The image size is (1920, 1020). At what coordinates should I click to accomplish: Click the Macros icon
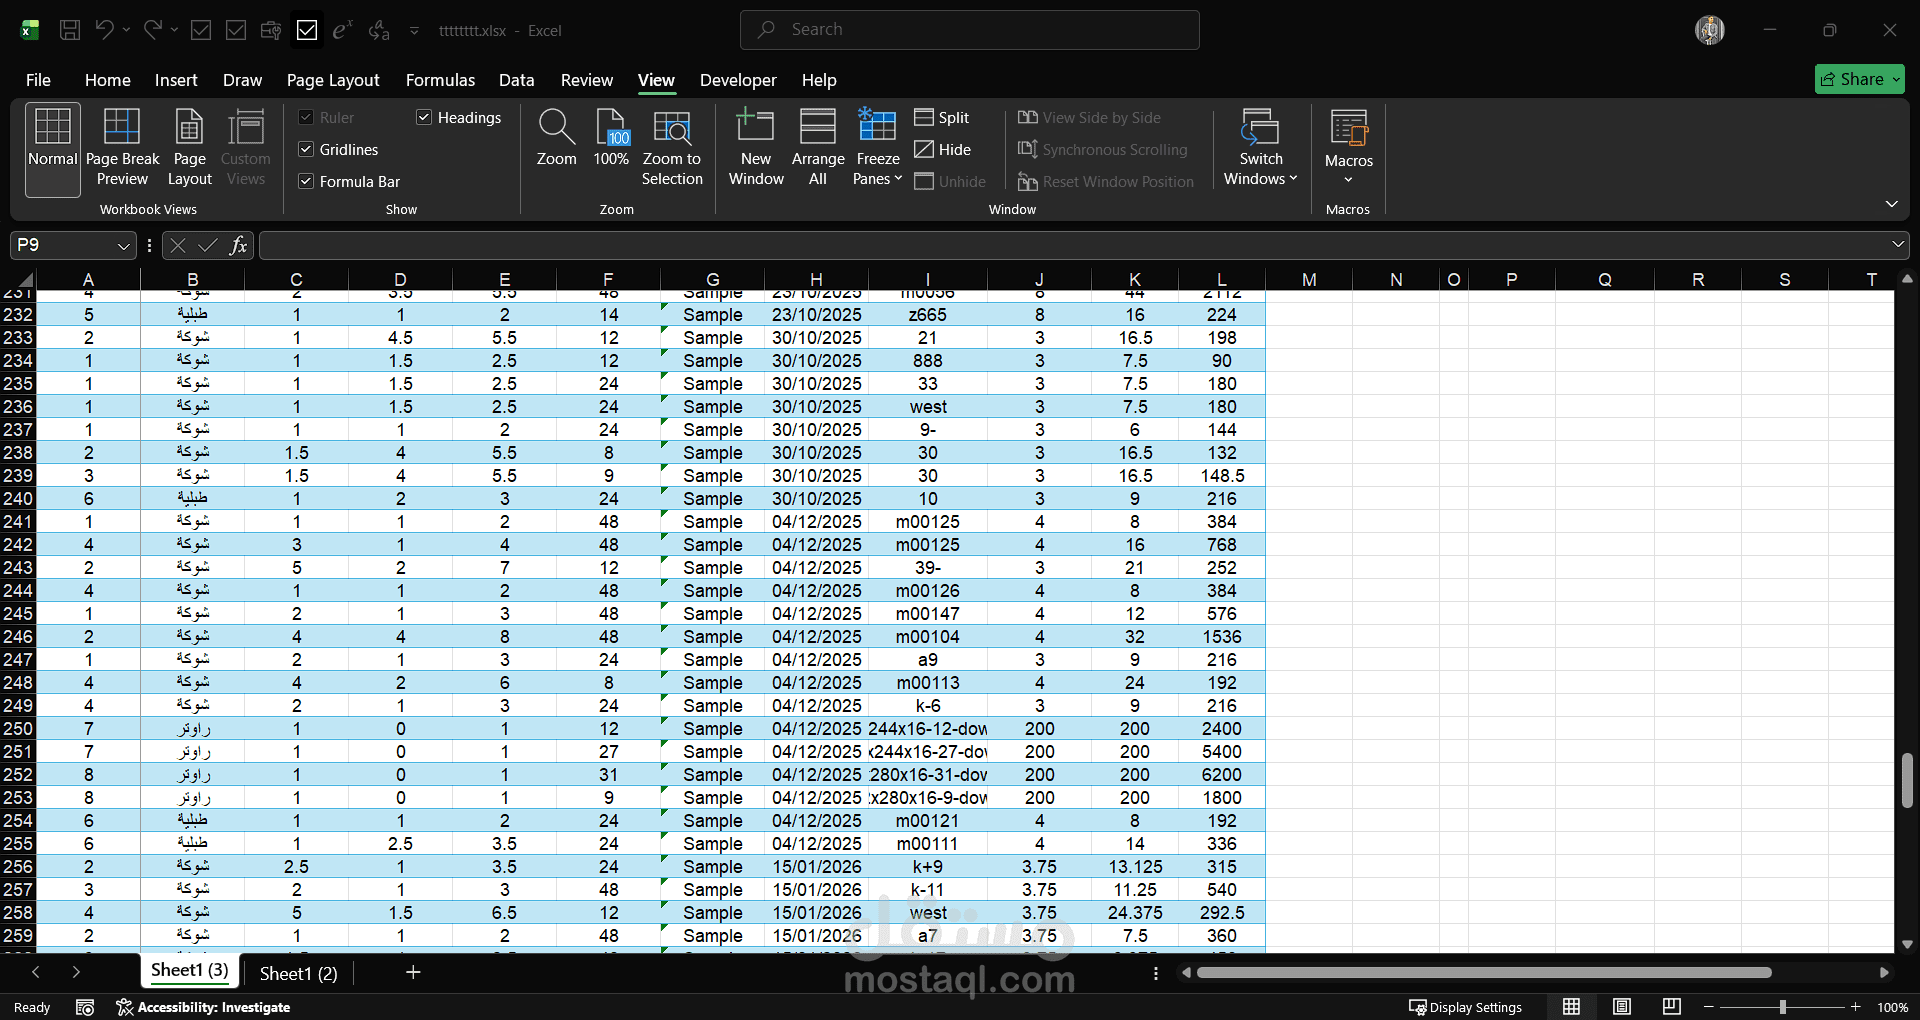[x=1348, y=129]
